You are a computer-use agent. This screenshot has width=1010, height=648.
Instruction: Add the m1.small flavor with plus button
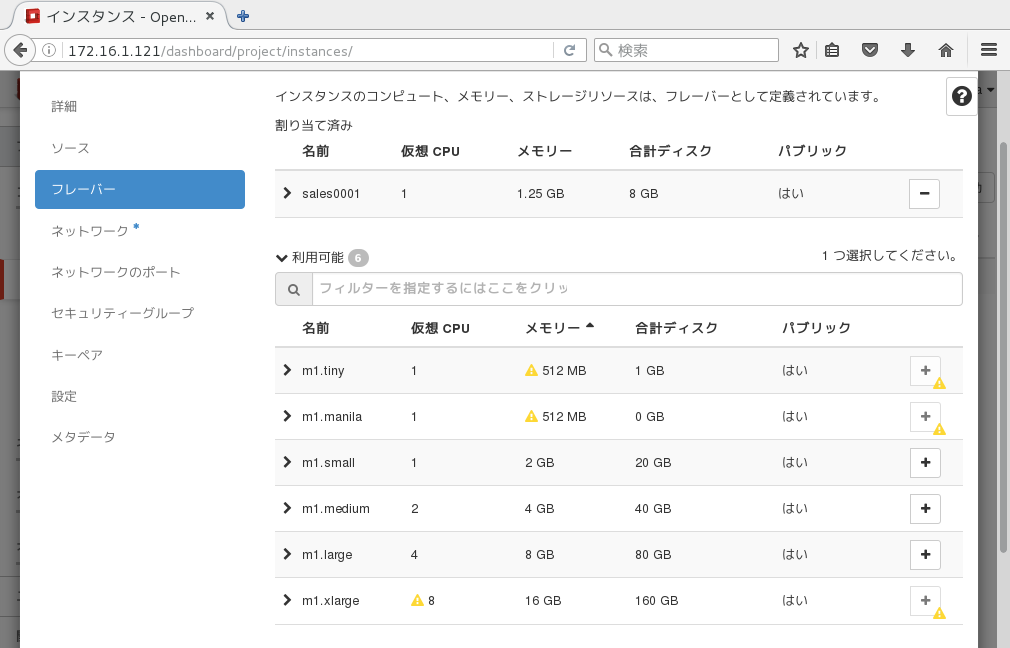(x=925, y=463)
